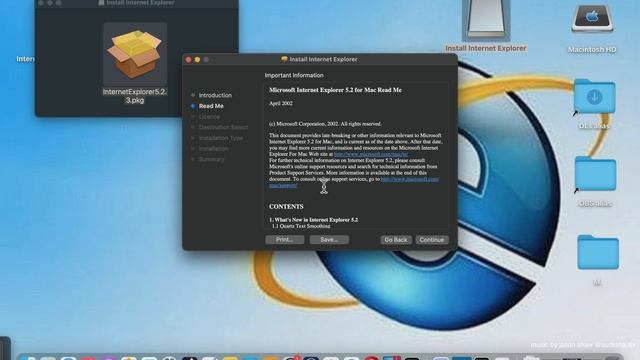Click the 'CONTENTS' heading in Read Me
The image size is (640, 360).
tap(286, 207)
